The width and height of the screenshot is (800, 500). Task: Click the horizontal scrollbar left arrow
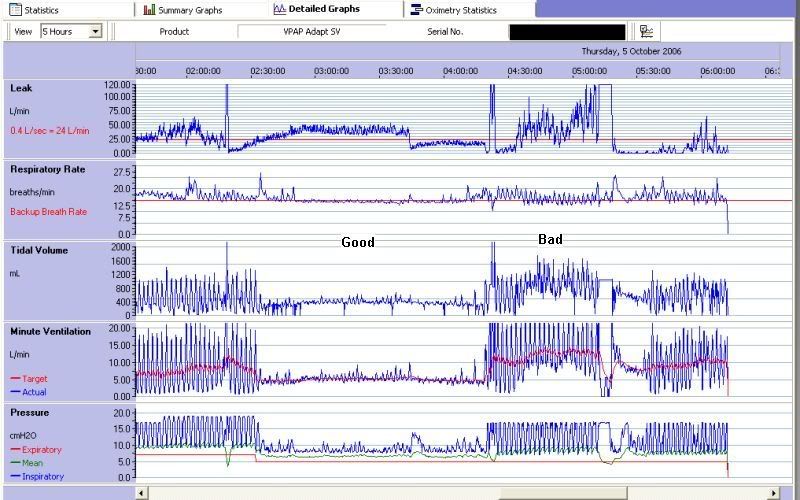pos(142,493)
